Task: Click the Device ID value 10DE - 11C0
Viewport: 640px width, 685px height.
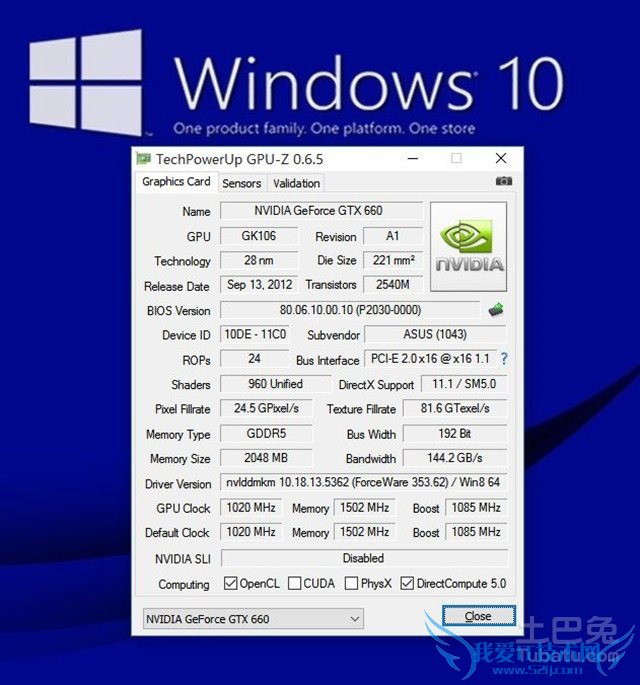Action: click(x=255, y=335)
